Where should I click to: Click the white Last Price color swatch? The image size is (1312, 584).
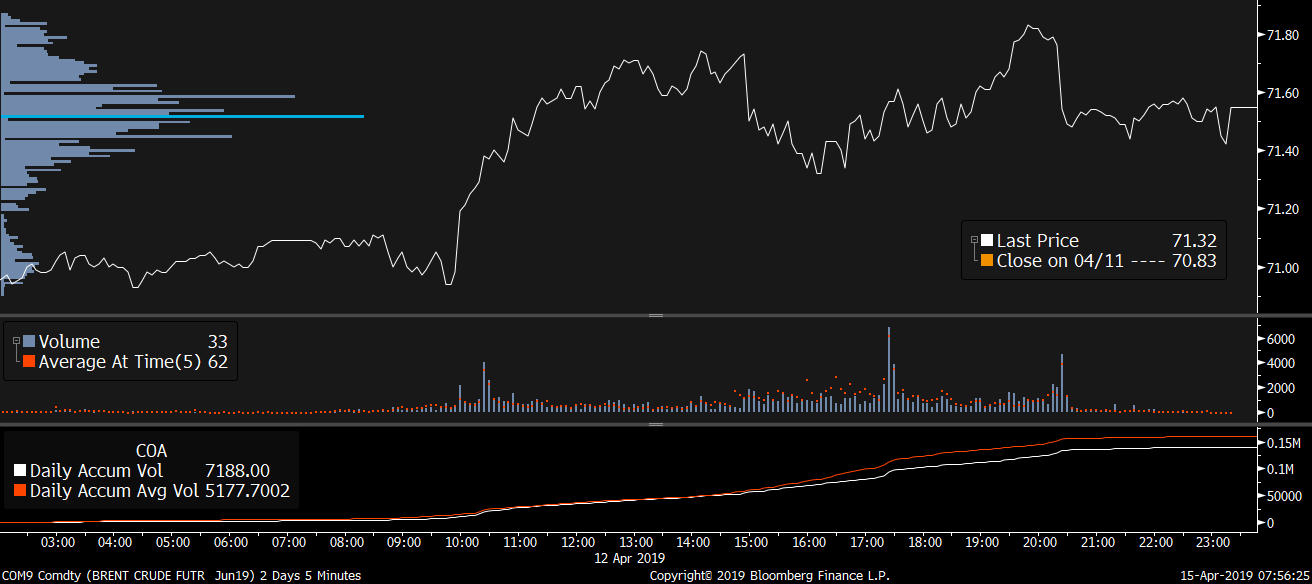[x=987, y=240]
